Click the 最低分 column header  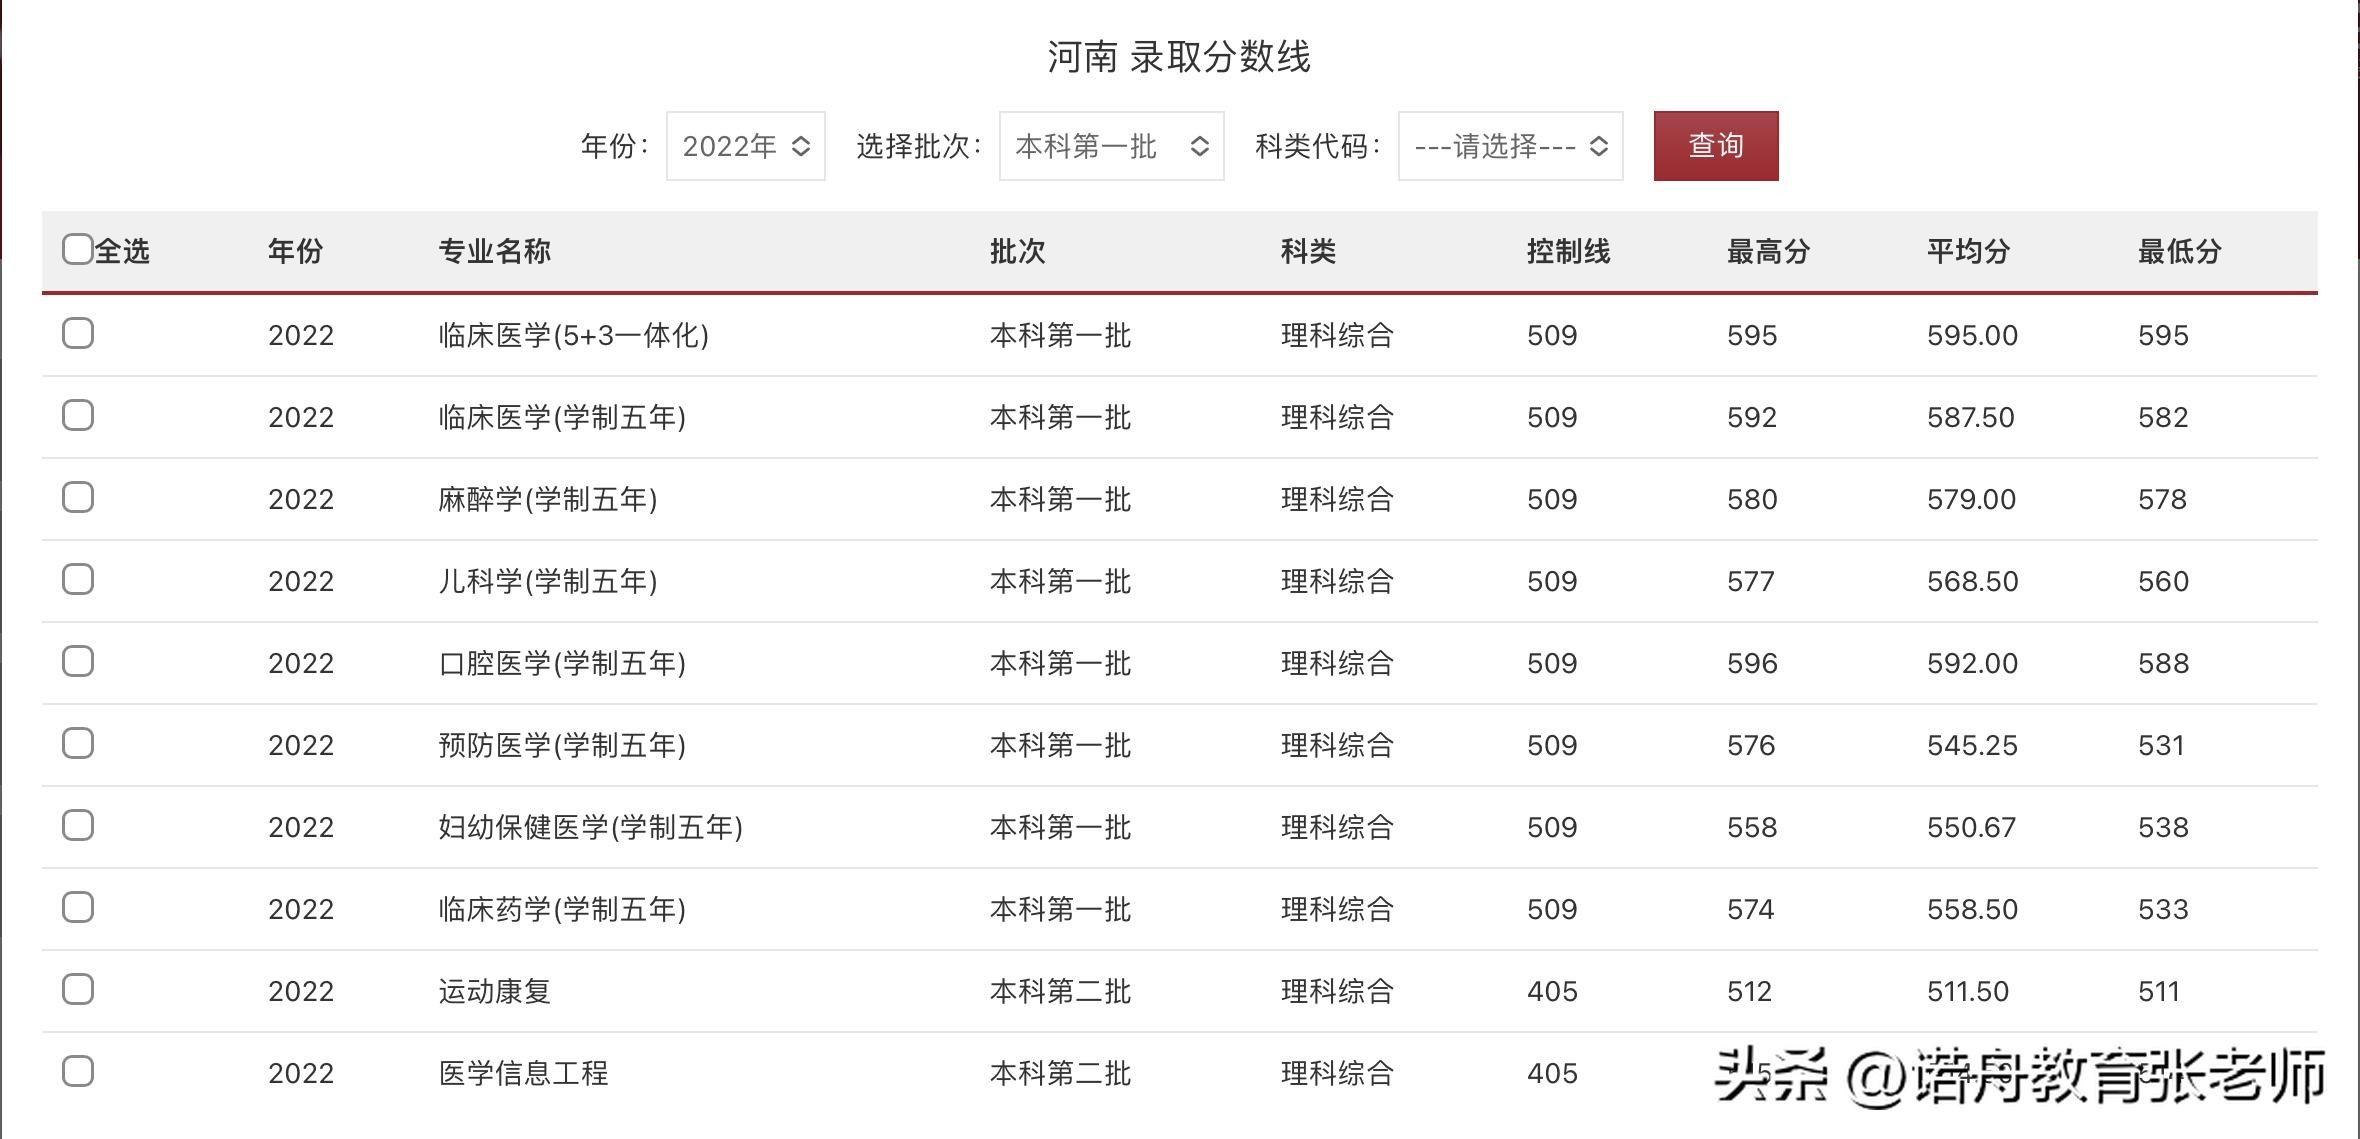click(2179, 251)
